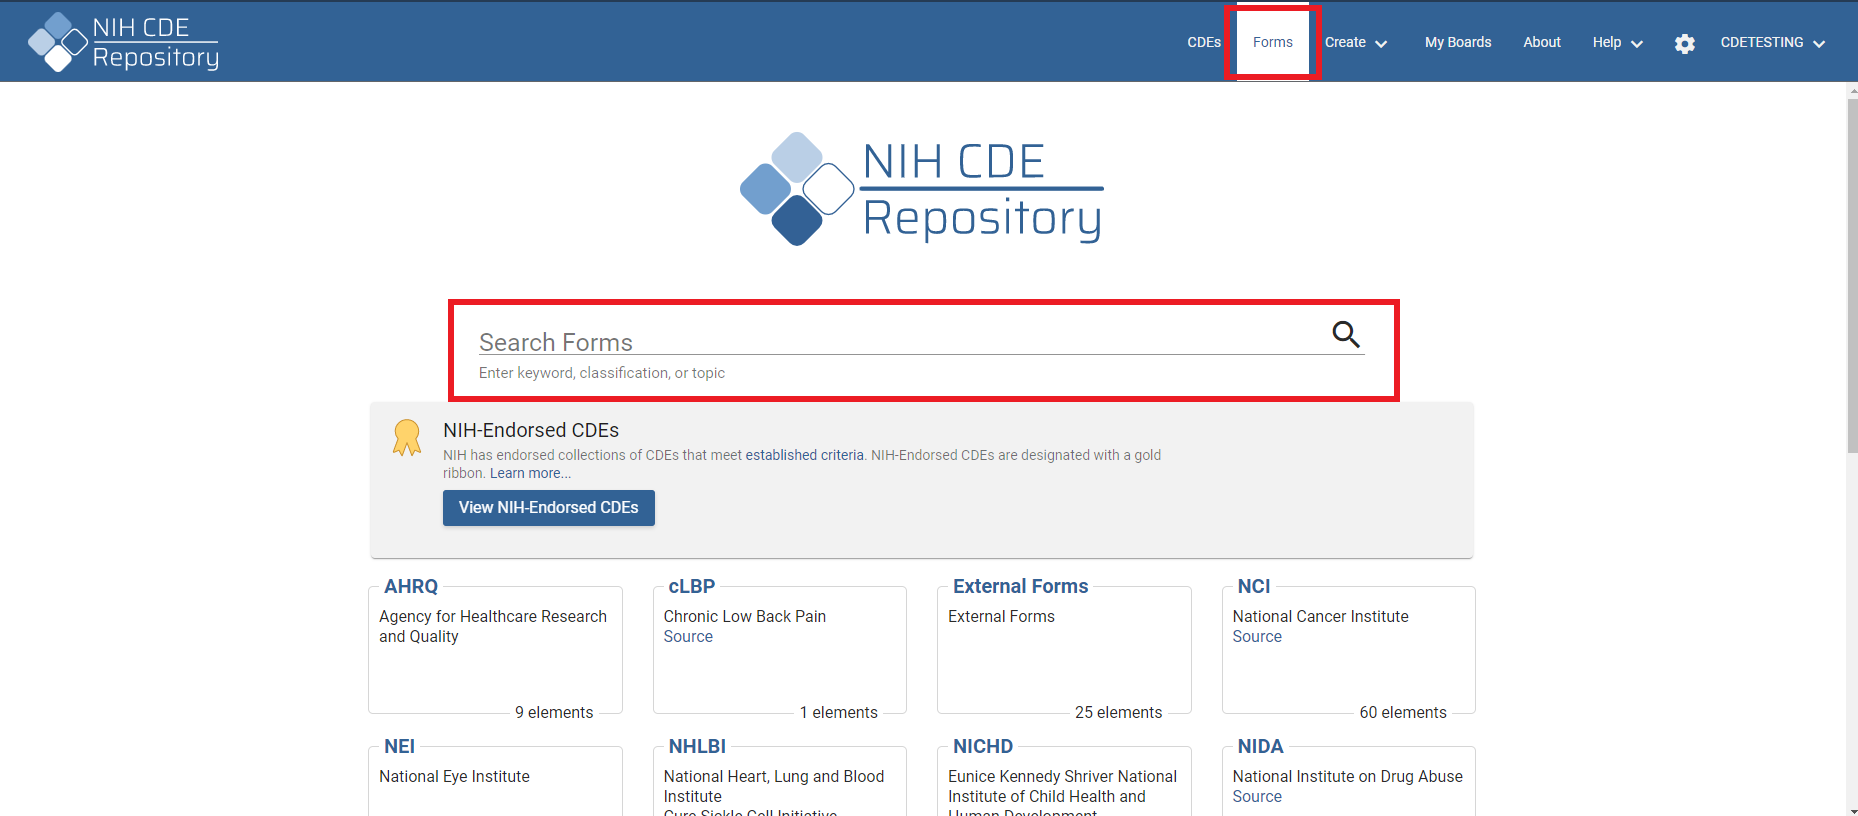This screenshot has width=1858, height=816.
Task: Open the Source link under National Cancer Institute
Action: click(1257, 637)
